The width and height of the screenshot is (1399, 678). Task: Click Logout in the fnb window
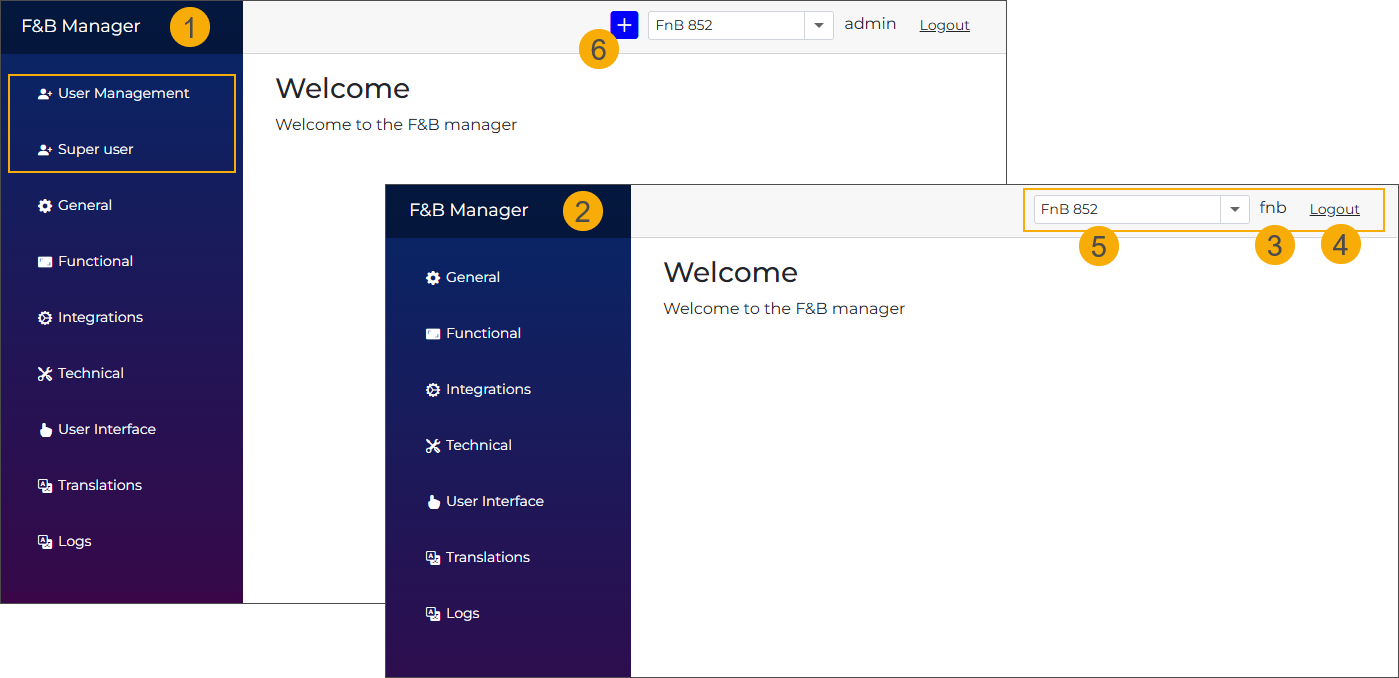tap(1334, 208)
